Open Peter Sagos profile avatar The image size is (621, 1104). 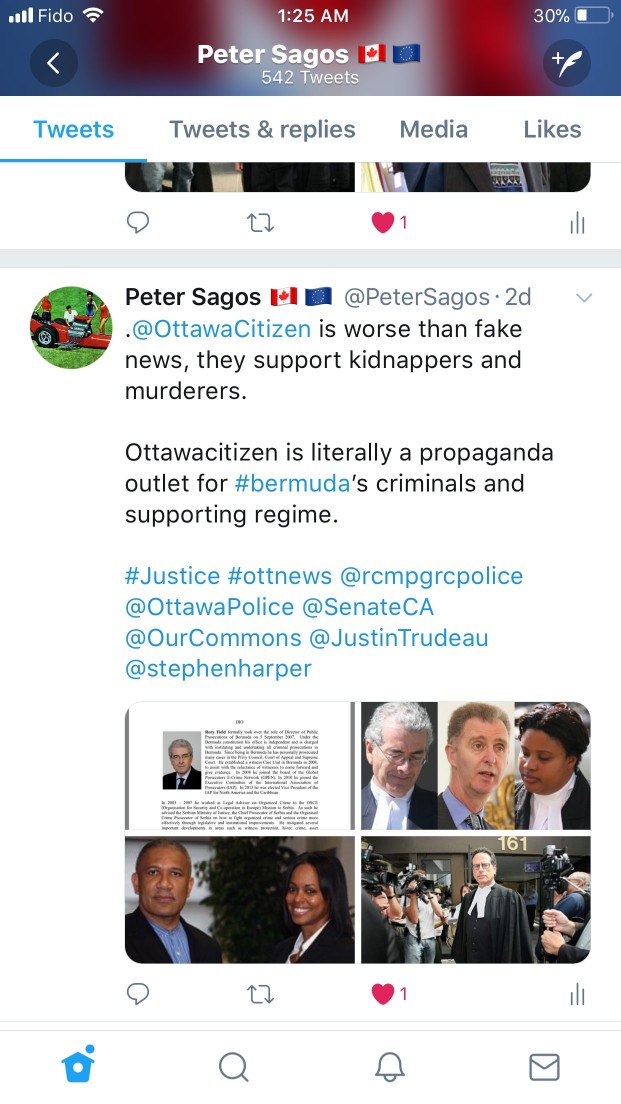click(70, 327)
